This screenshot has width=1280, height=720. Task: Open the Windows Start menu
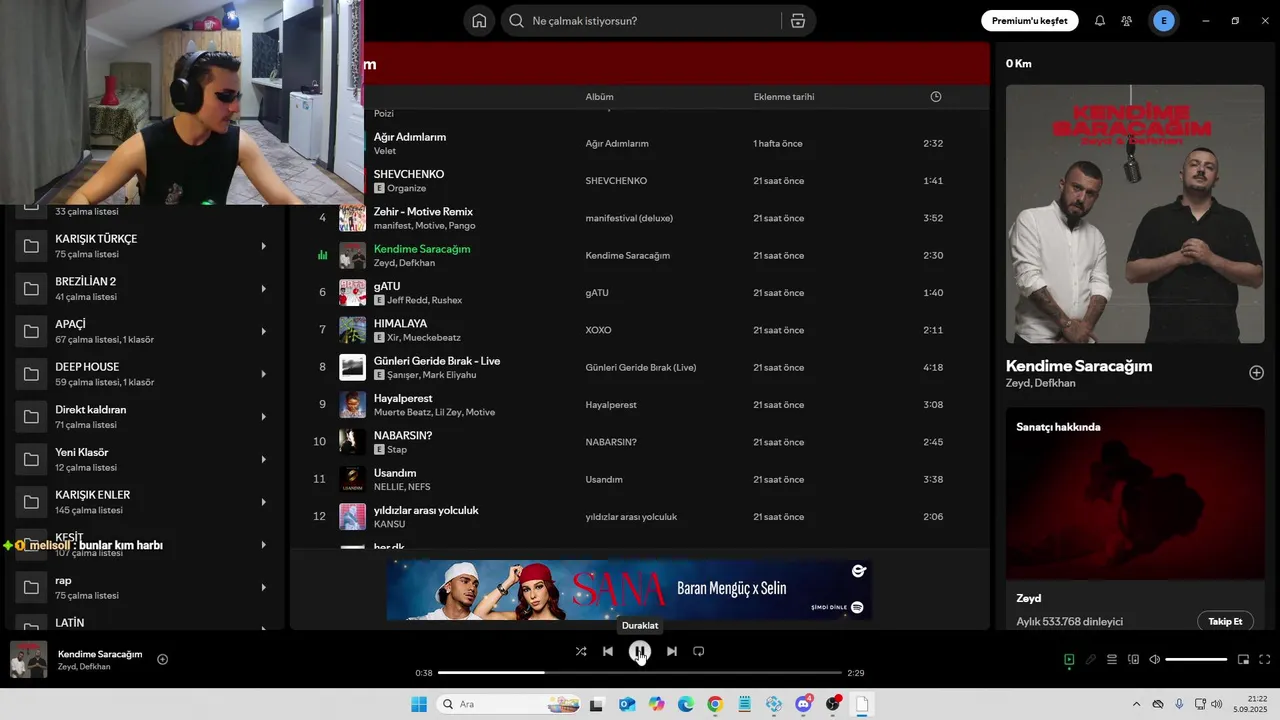pyautogui.click(x=419, y=704)
